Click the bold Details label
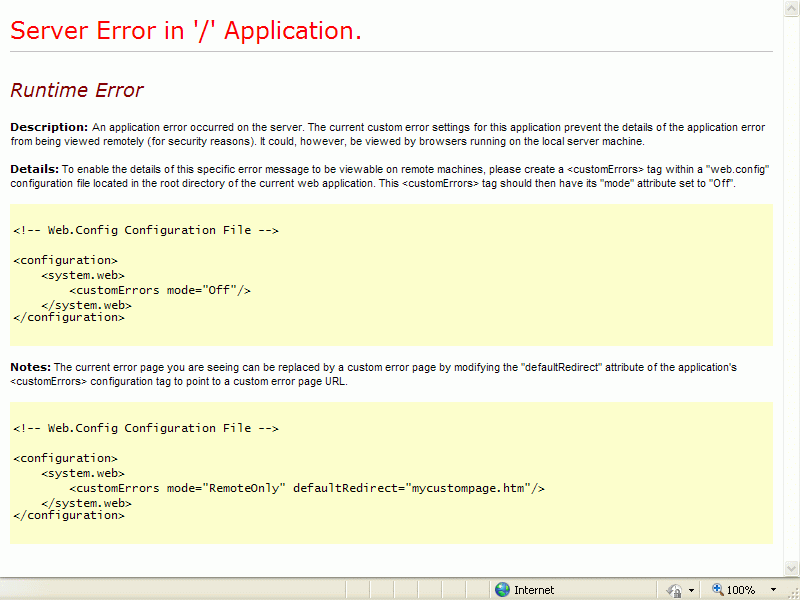The height and width of the screenshot is (600, 800). point(34,169)
